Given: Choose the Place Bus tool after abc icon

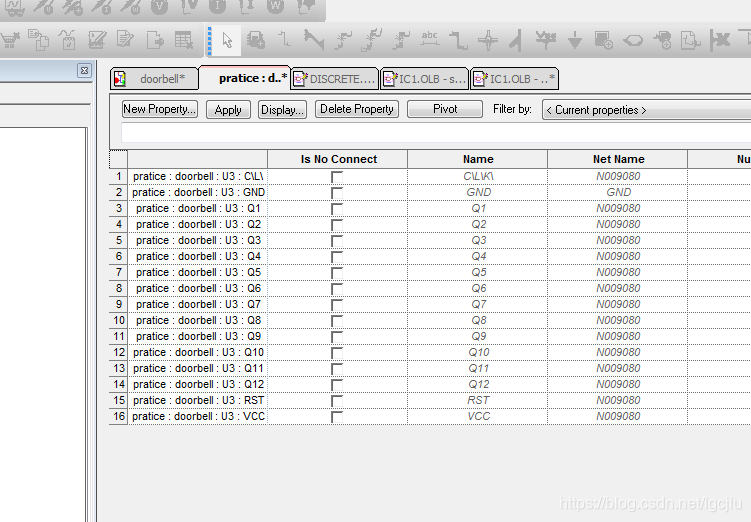Looking at the screenshot, I should [x=458, y=40].
